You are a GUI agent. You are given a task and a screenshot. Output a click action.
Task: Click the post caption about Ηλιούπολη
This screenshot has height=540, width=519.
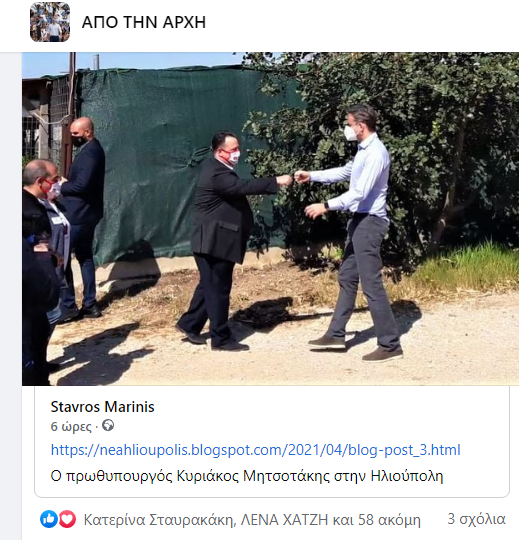coord(247,476)
